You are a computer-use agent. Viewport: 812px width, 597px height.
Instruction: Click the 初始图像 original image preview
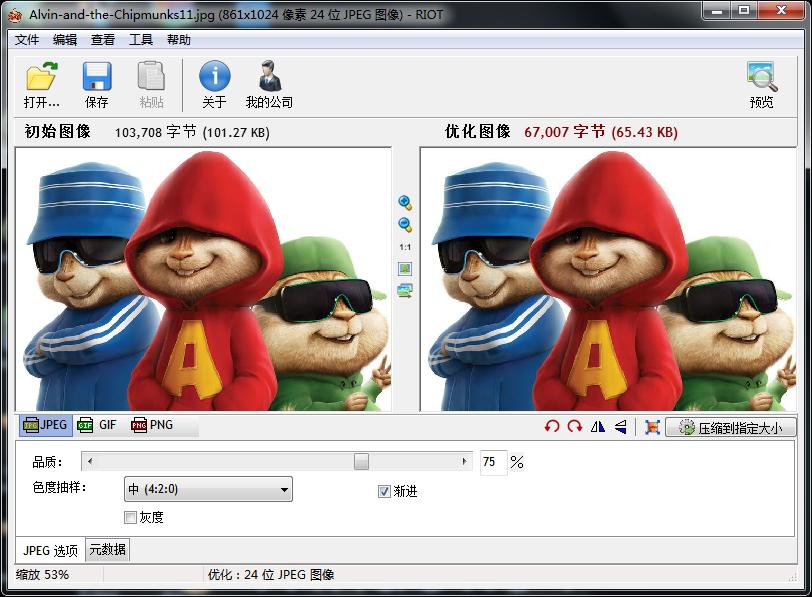pyautogui.click(x=203, y=279)
